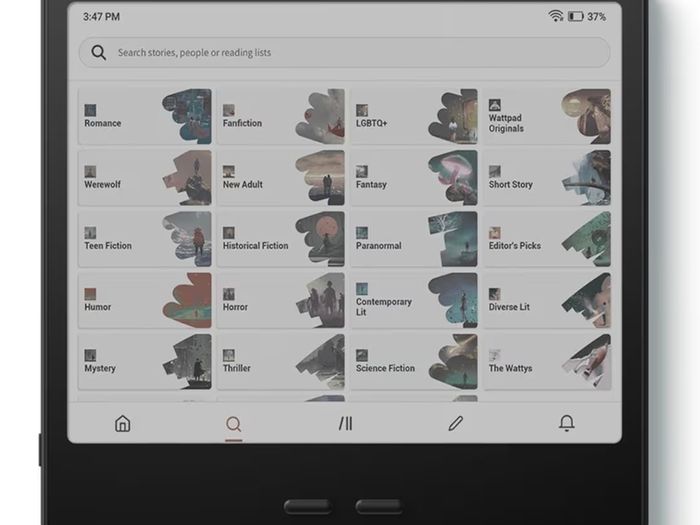
Task: Choose the Historical Fiction category
Action: pyautogui.click(x=281, y=239)
